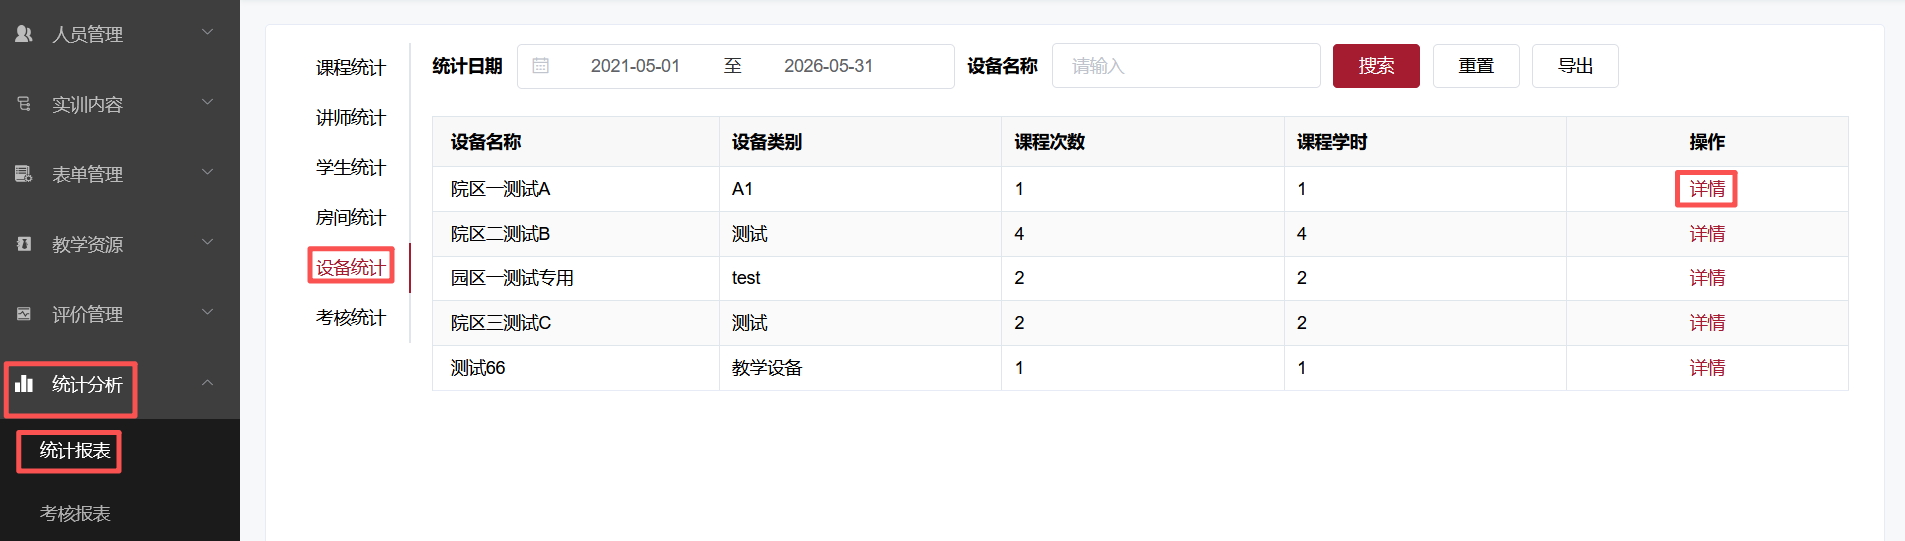Switch to the 讲师统计 tab
1905x541 pixels.
point(350,118)
